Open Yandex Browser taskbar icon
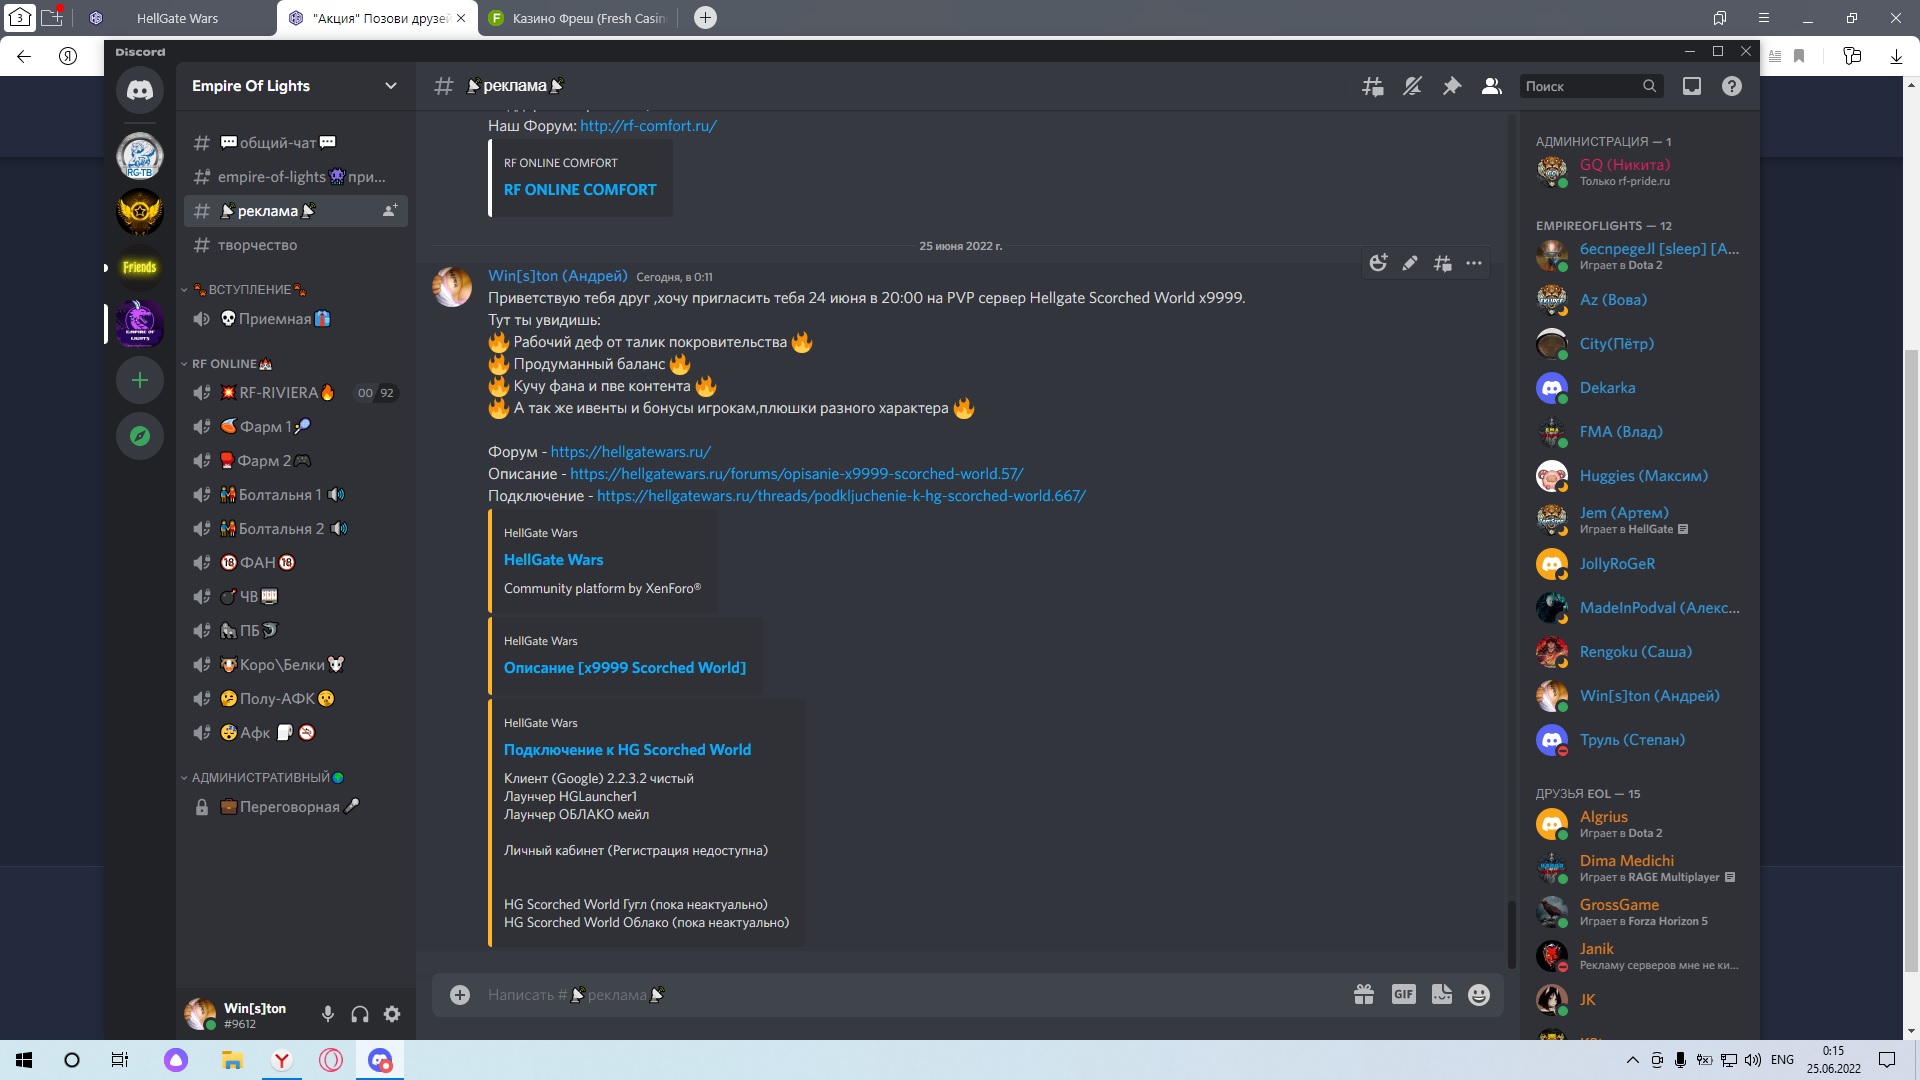The height and width of the screenshot is (1080, 1920). pos(282,1060)
